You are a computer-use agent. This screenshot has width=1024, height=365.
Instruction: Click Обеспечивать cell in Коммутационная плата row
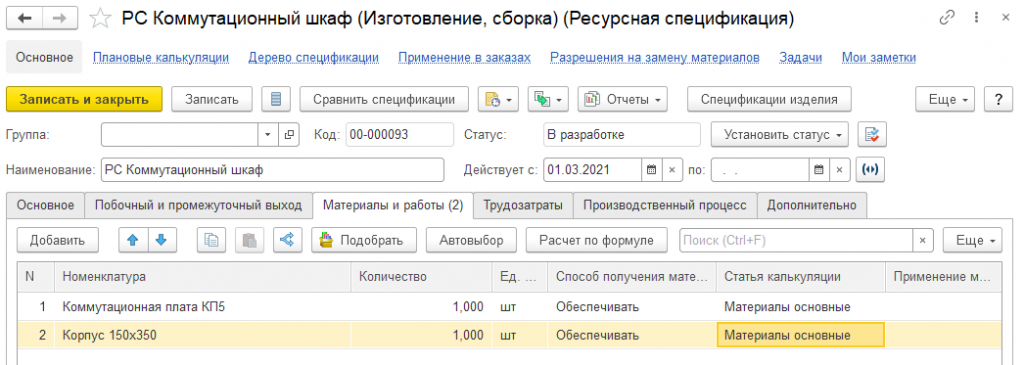632,306
